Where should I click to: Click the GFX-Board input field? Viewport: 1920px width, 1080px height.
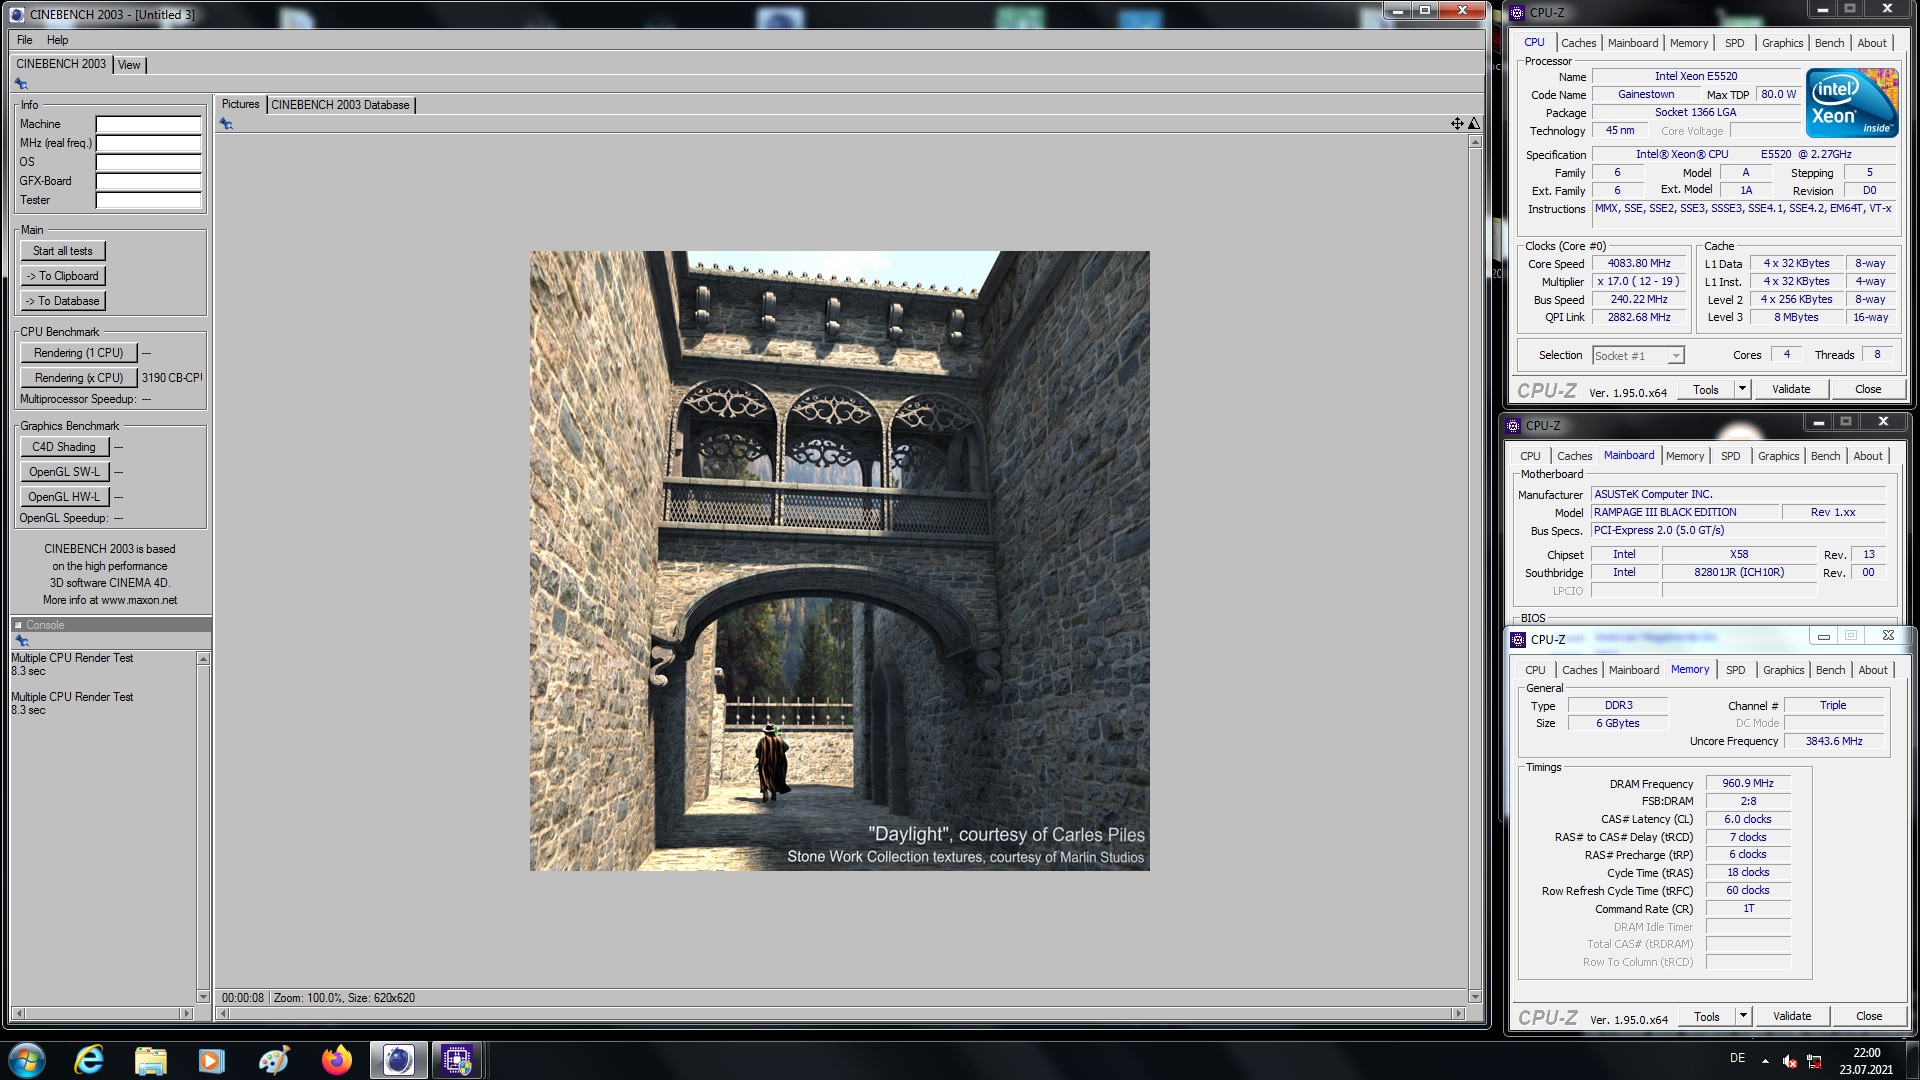point(148,182)
